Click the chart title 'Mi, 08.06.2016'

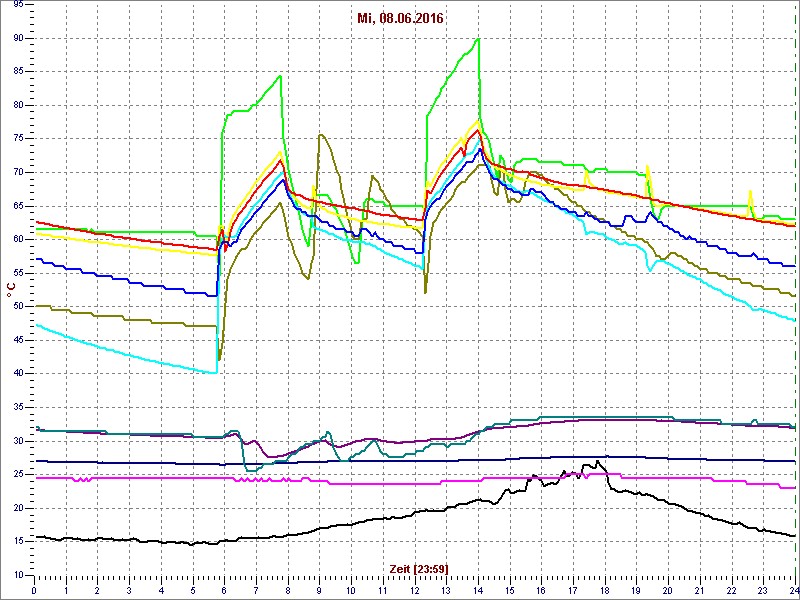[401, 19]
